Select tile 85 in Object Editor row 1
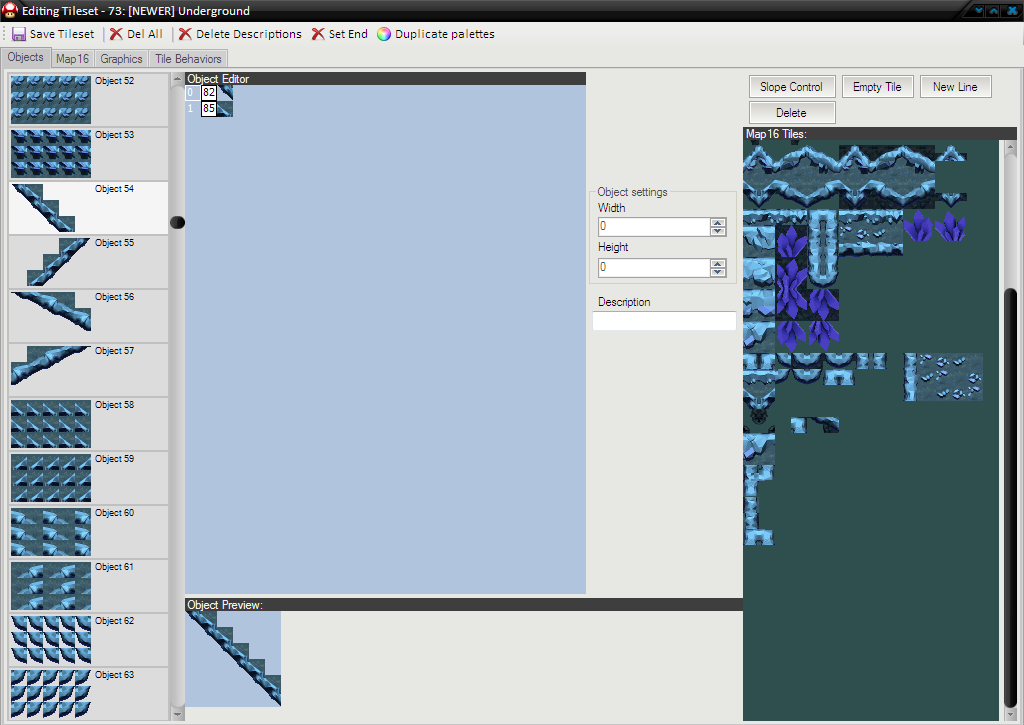1024x725 pixels. 209,108
